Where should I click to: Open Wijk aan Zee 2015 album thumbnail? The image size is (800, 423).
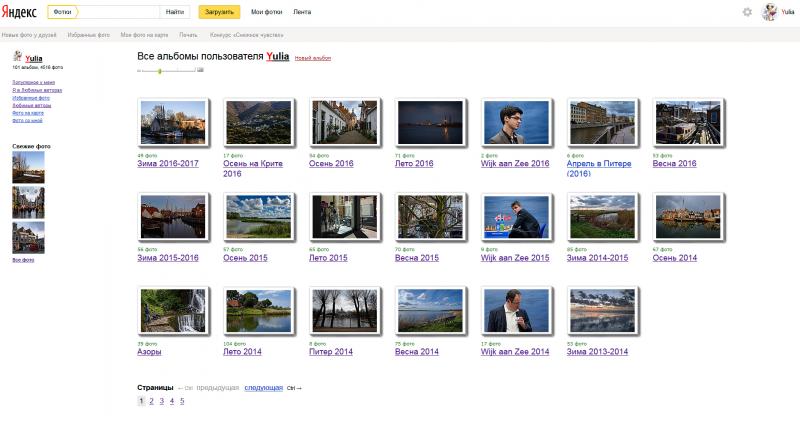517,217
